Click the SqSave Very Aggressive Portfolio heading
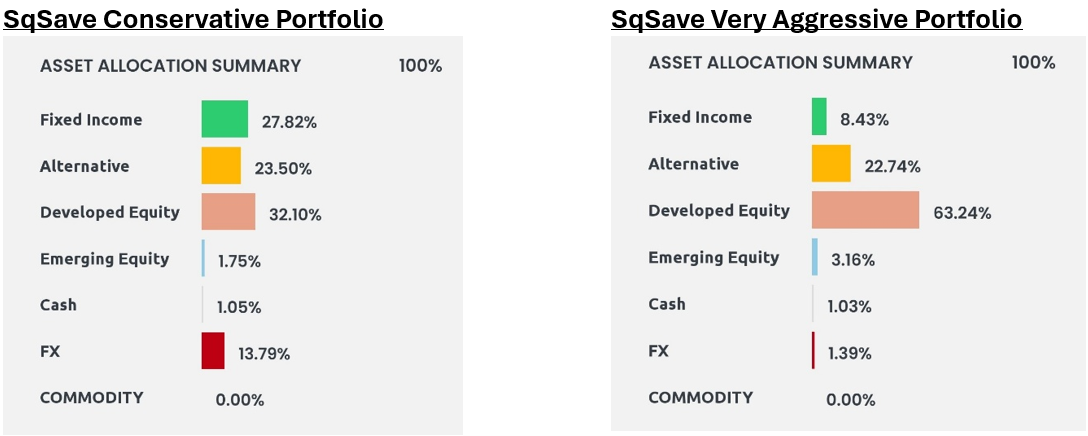This screenshot has width=1088, height=436. [816, 18]
